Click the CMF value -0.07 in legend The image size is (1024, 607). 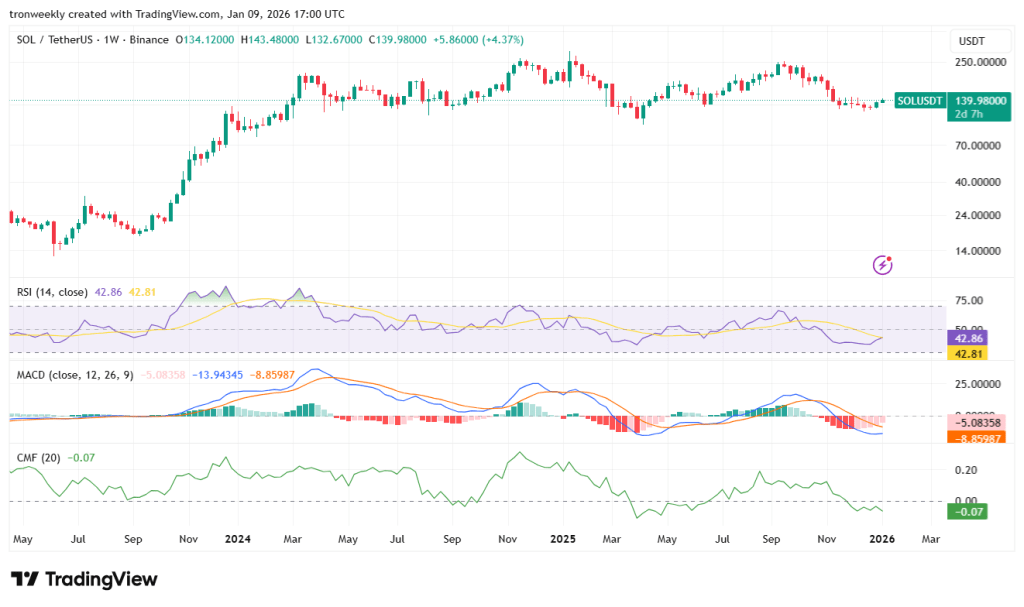(x=82, y=458)
